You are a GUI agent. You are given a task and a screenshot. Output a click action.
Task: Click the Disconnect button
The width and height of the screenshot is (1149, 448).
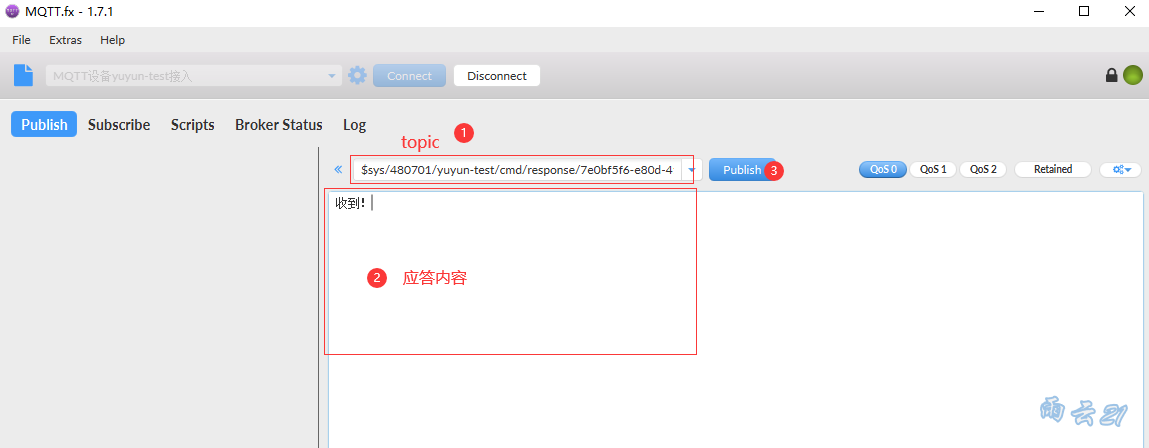click(497, 76)
